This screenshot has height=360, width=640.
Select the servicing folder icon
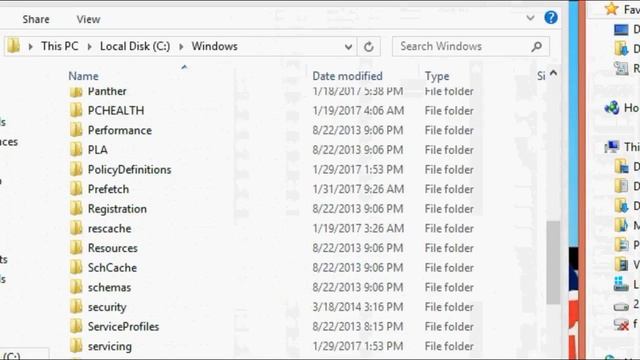(x=76, y=346)
